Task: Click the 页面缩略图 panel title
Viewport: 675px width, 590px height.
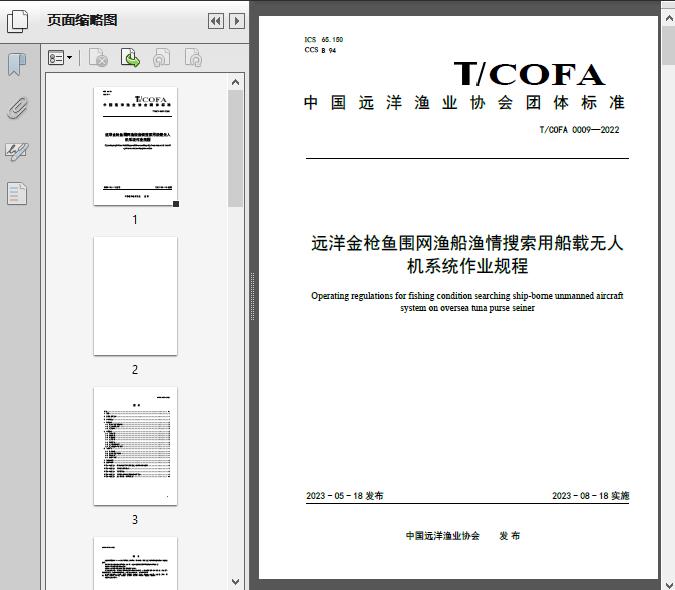Action: point(82,20)
